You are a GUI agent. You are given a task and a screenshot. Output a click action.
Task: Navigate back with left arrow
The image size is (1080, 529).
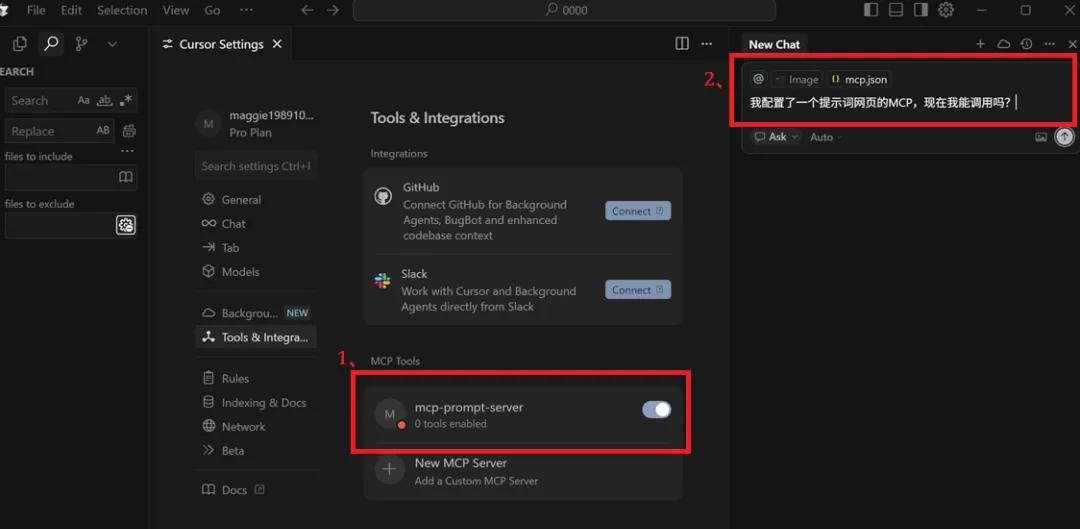(x=308, y=10)
